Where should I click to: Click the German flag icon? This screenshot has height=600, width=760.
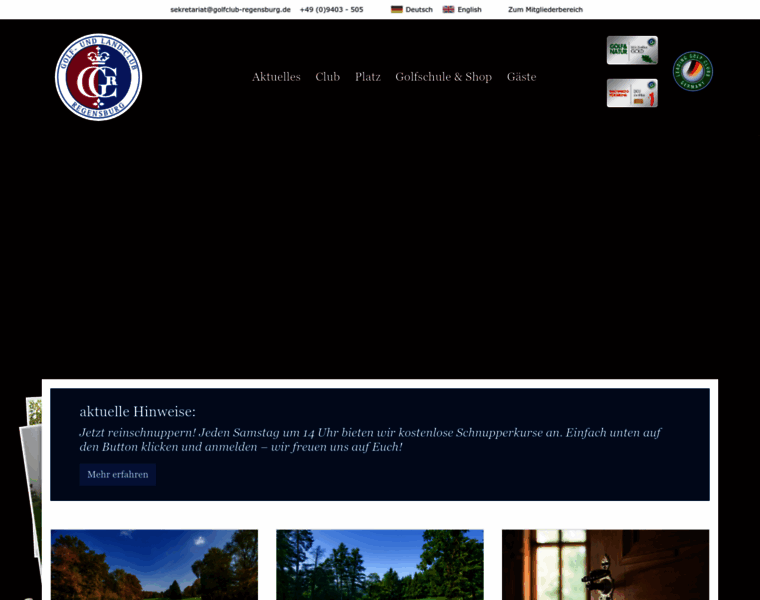(x=396, y=9)
